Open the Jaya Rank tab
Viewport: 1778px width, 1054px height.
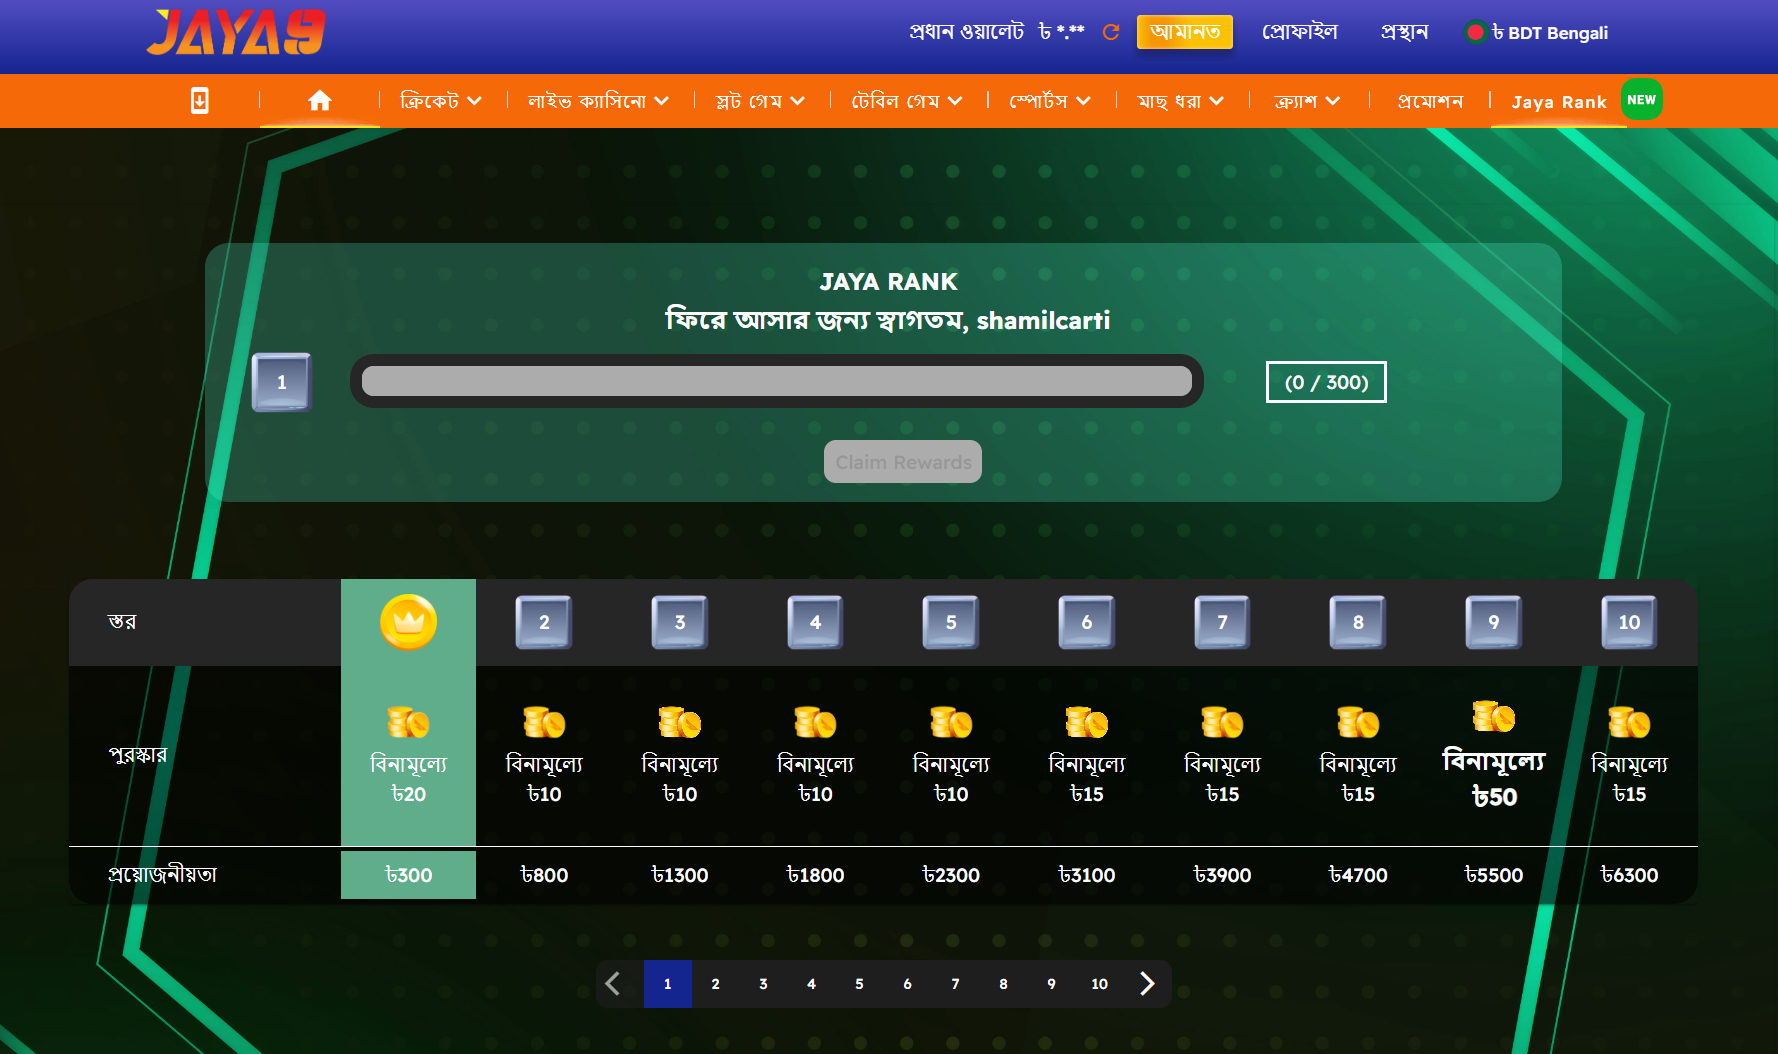coord(1559,102)
